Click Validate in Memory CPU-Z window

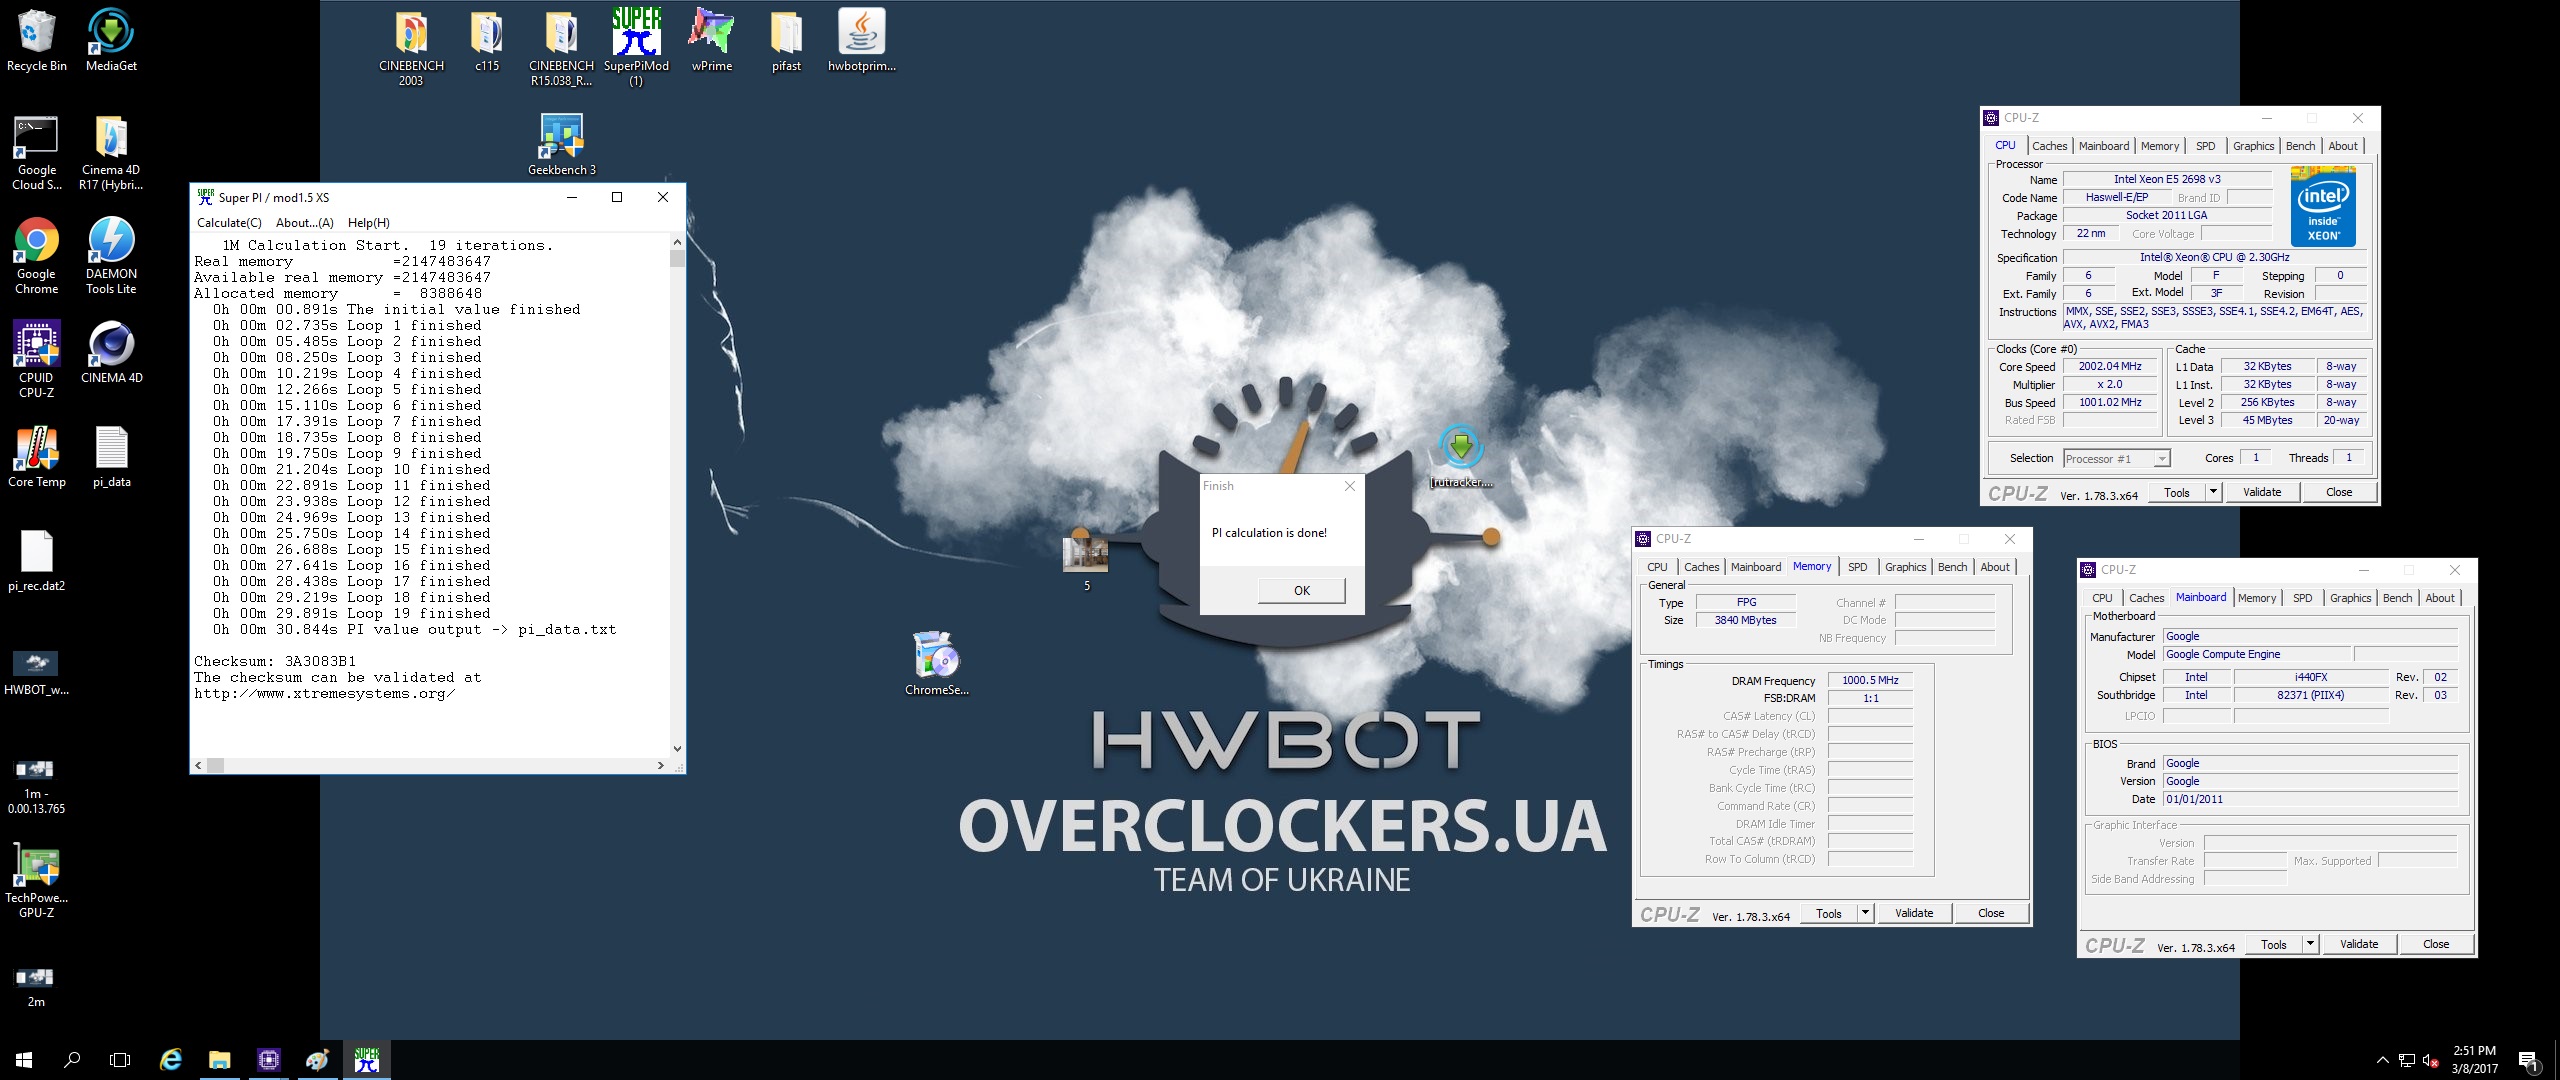pyautogui.click(x=1914, y=913)
